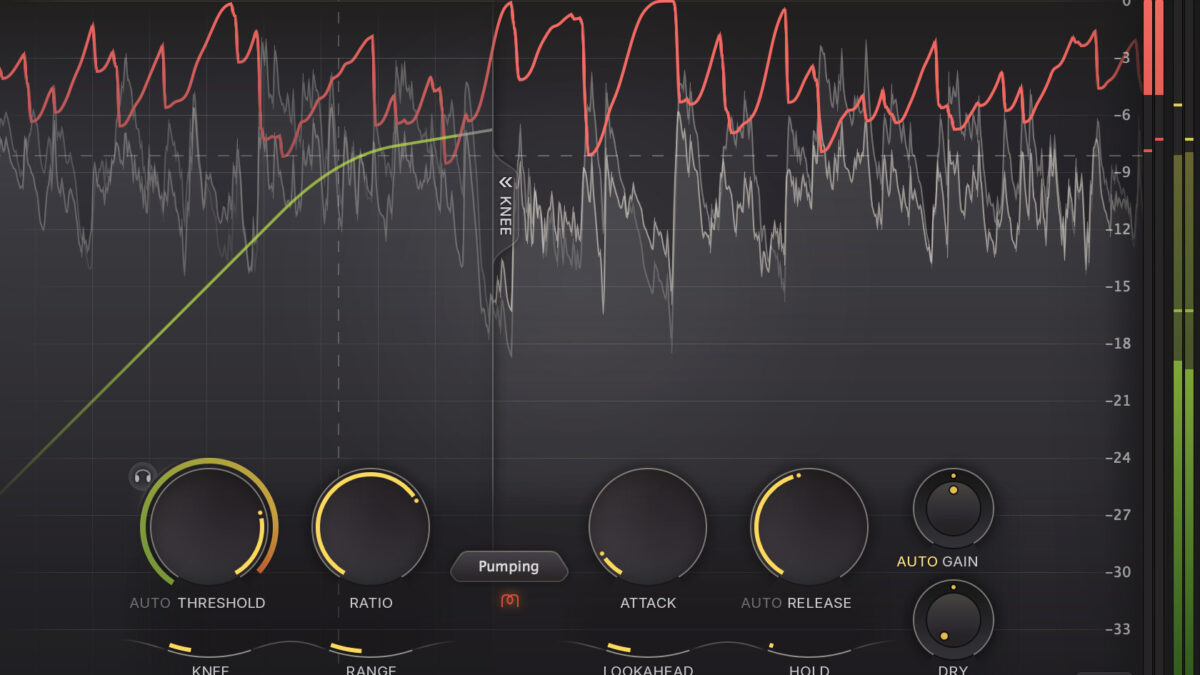Click the Release knob

pyautogui.click(x=809, y=526)
